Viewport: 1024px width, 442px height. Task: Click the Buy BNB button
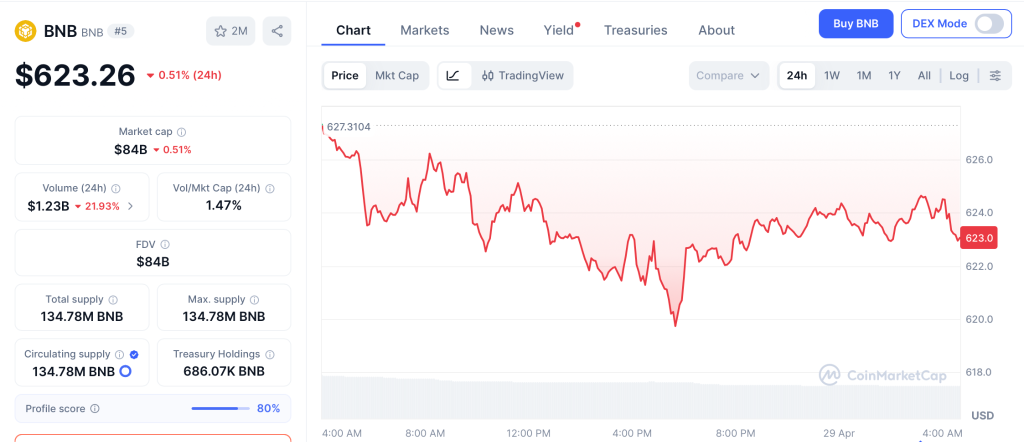pos(855,23)
